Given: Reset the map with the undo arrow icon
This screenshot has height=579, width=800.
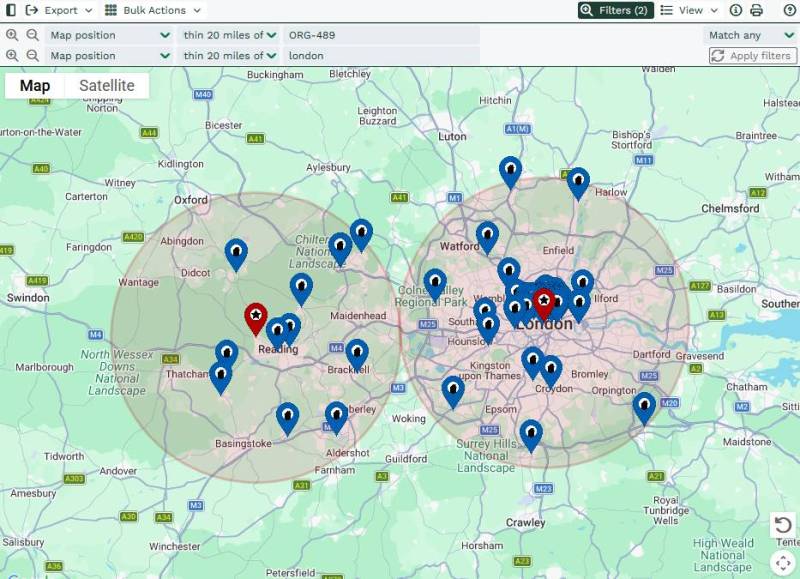Looking at the screenshot, I should [783, 525].
